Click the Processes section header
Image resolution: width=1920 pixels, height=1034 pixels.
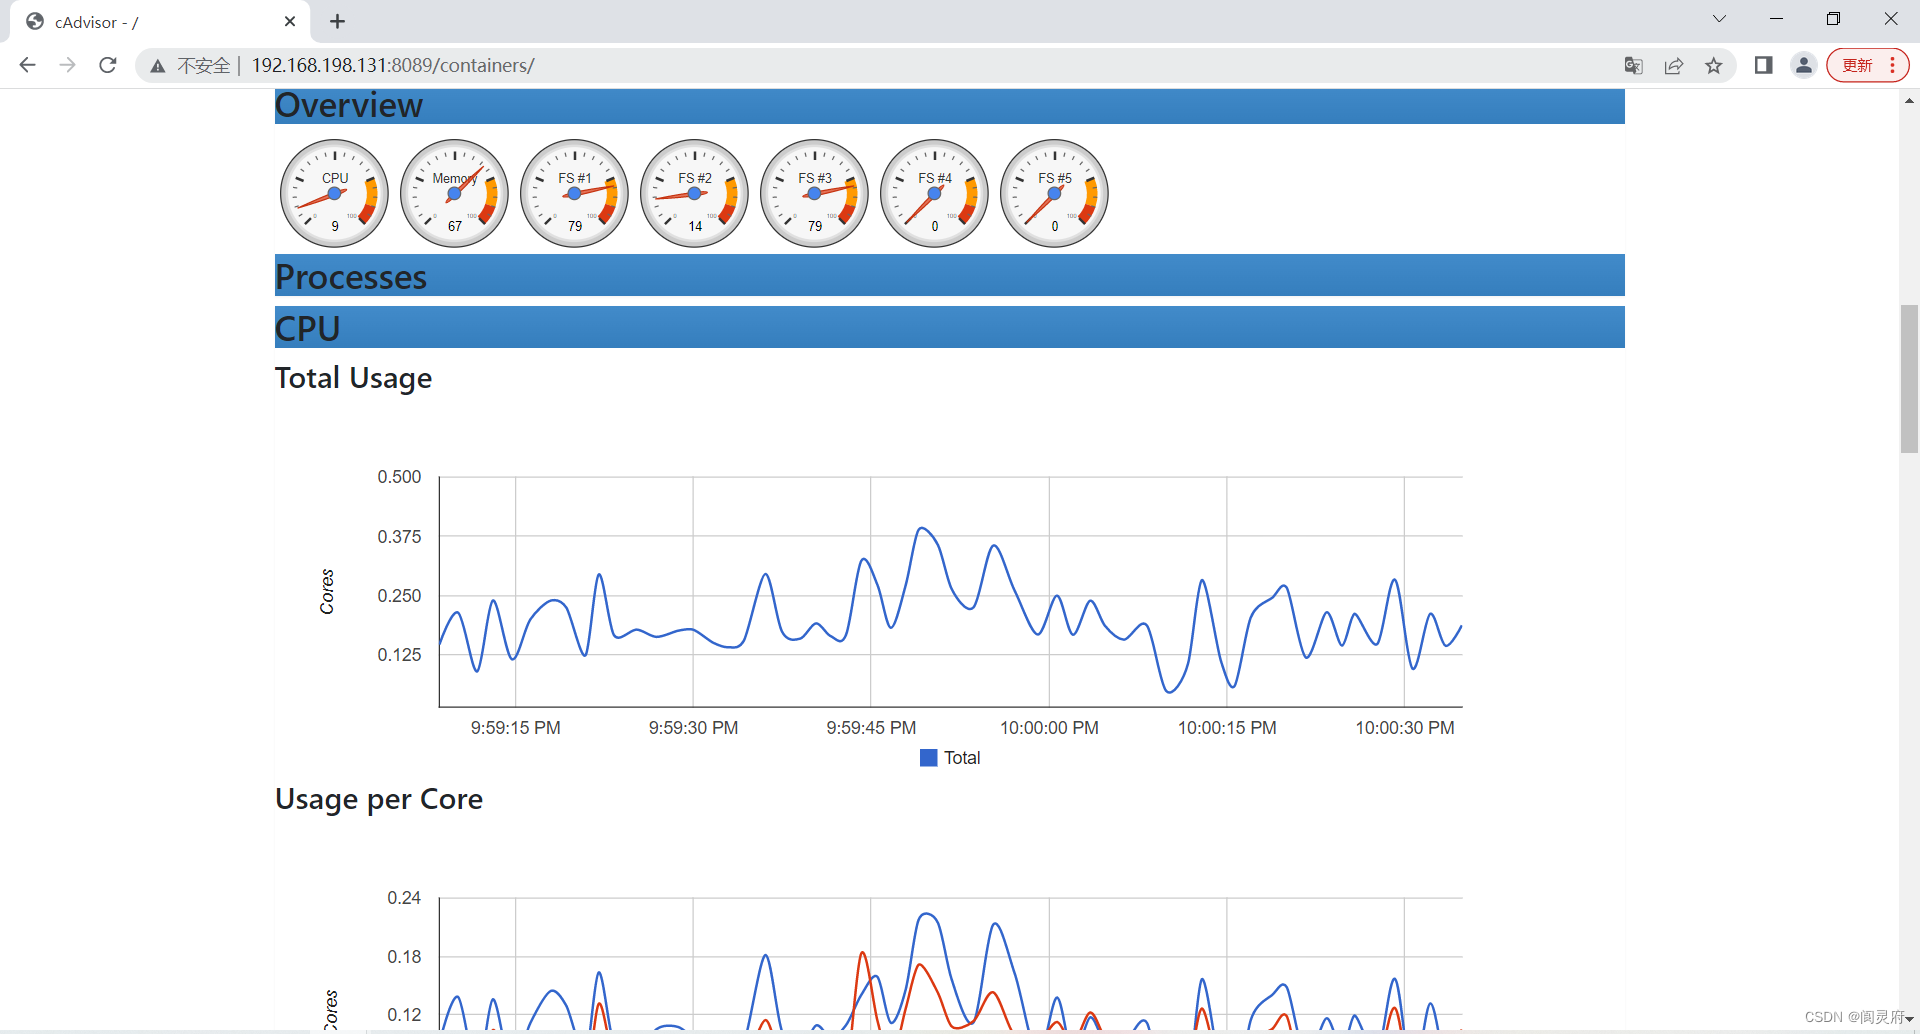tap(949, 275)
